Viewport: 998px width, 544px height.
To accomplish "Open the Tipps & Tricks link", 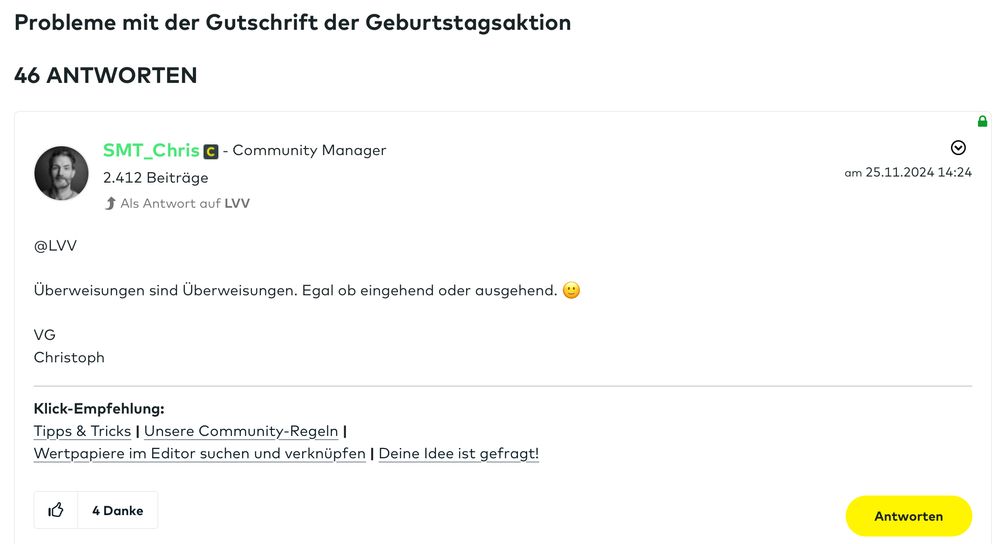I will point(82,431).
